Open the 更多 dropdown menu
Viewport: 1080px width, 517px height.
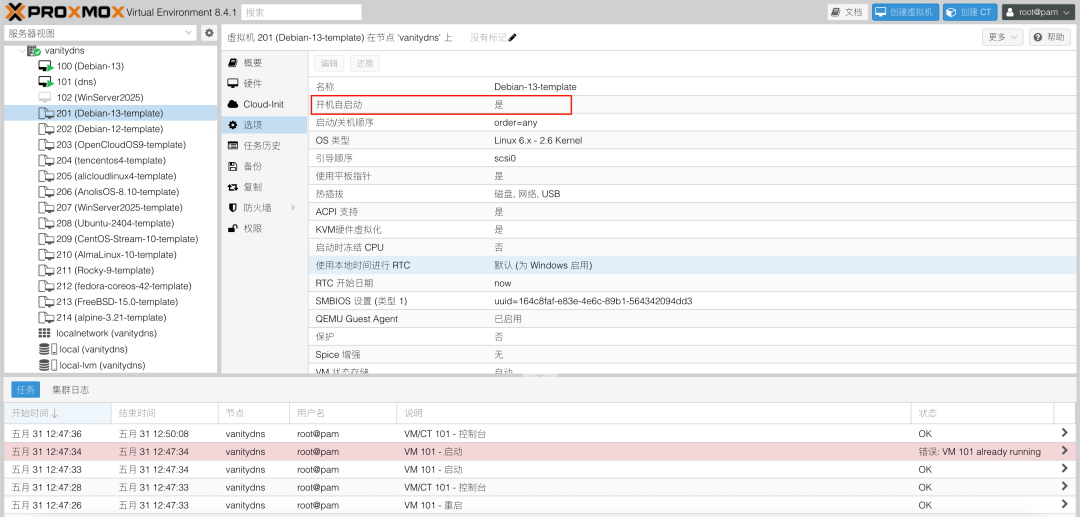coord(1002,38)
